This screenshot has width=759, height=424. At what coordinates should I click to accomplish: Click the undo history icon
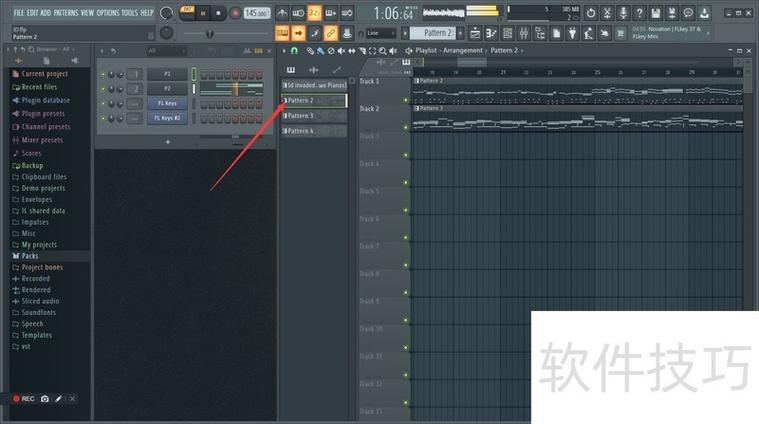(x=591, y=13)
